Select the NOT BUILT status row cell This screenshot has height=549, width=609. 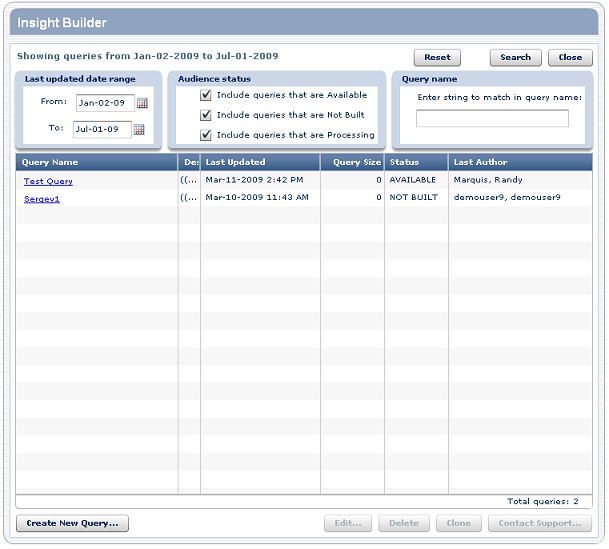(x=414, y=198)
